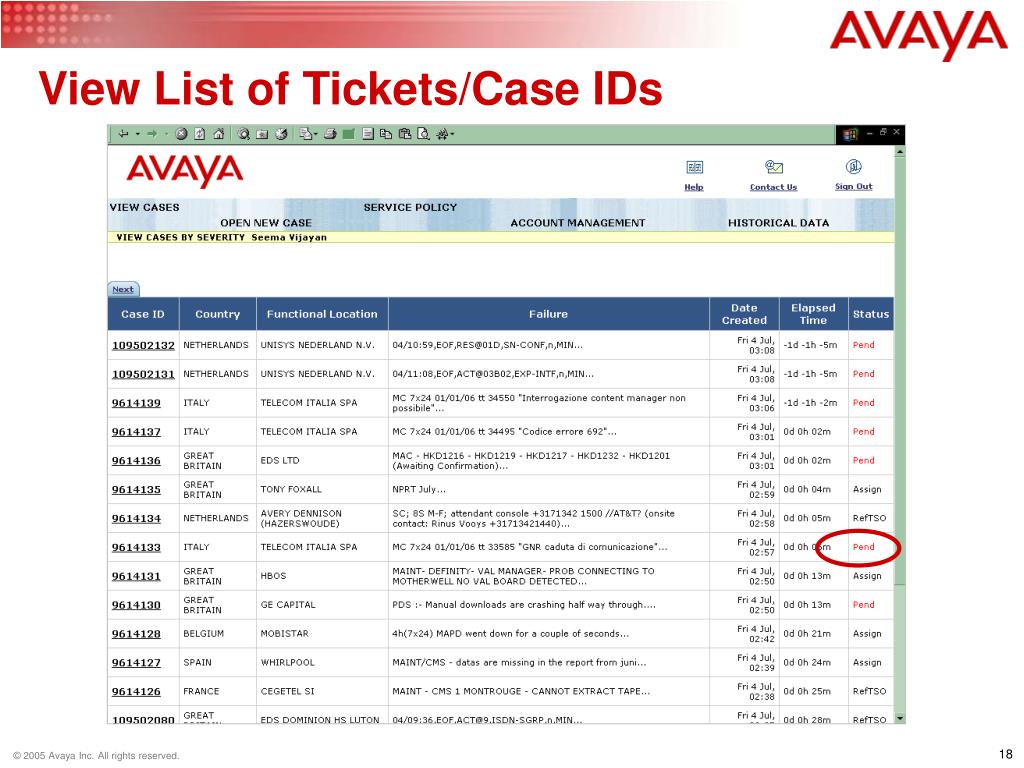Image resolution: width=1024 pixels, height=768 pixels.
Task: Click the Failure column header
Action: click(549, 314)
